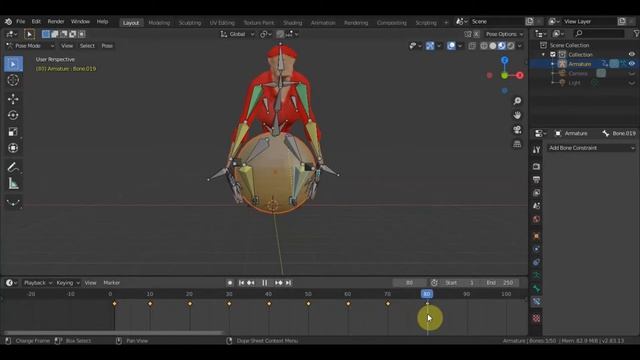Viewport: 640px width, 360px height.
Task: Switch perspective/orthographic grid icon
Action: pos(517,144)
